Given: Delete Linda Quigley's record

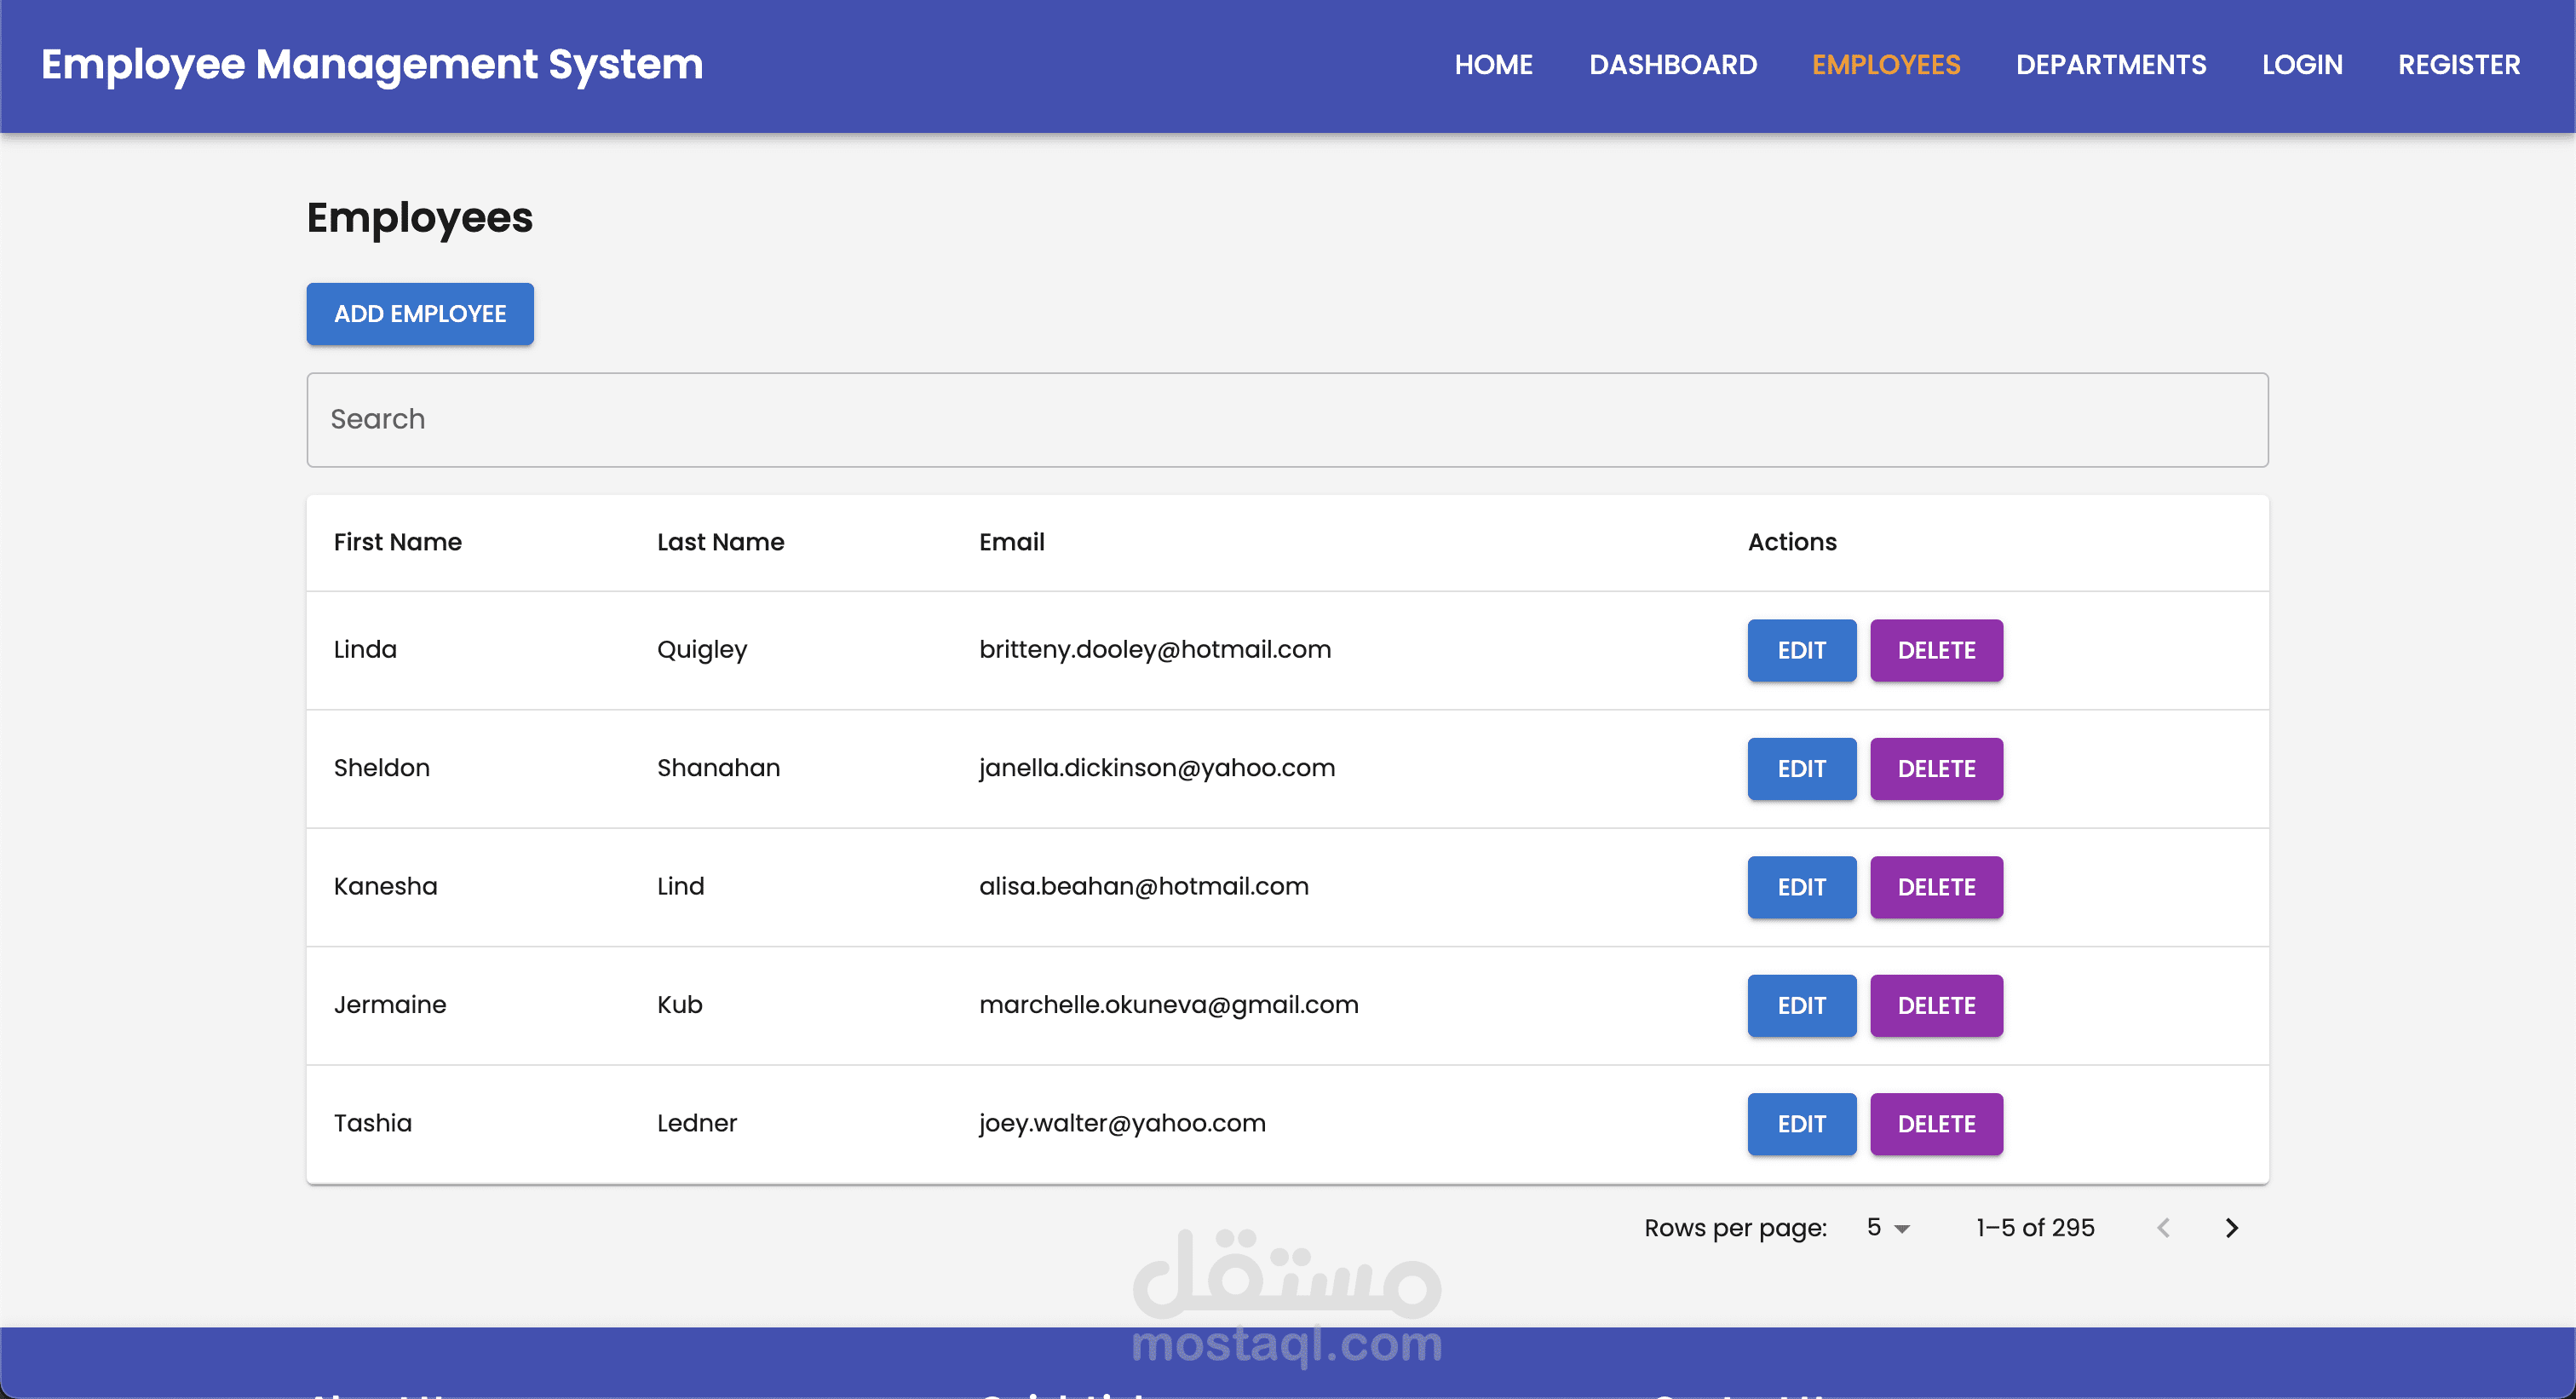Looking at the screenshot, I should point(1936,650).
